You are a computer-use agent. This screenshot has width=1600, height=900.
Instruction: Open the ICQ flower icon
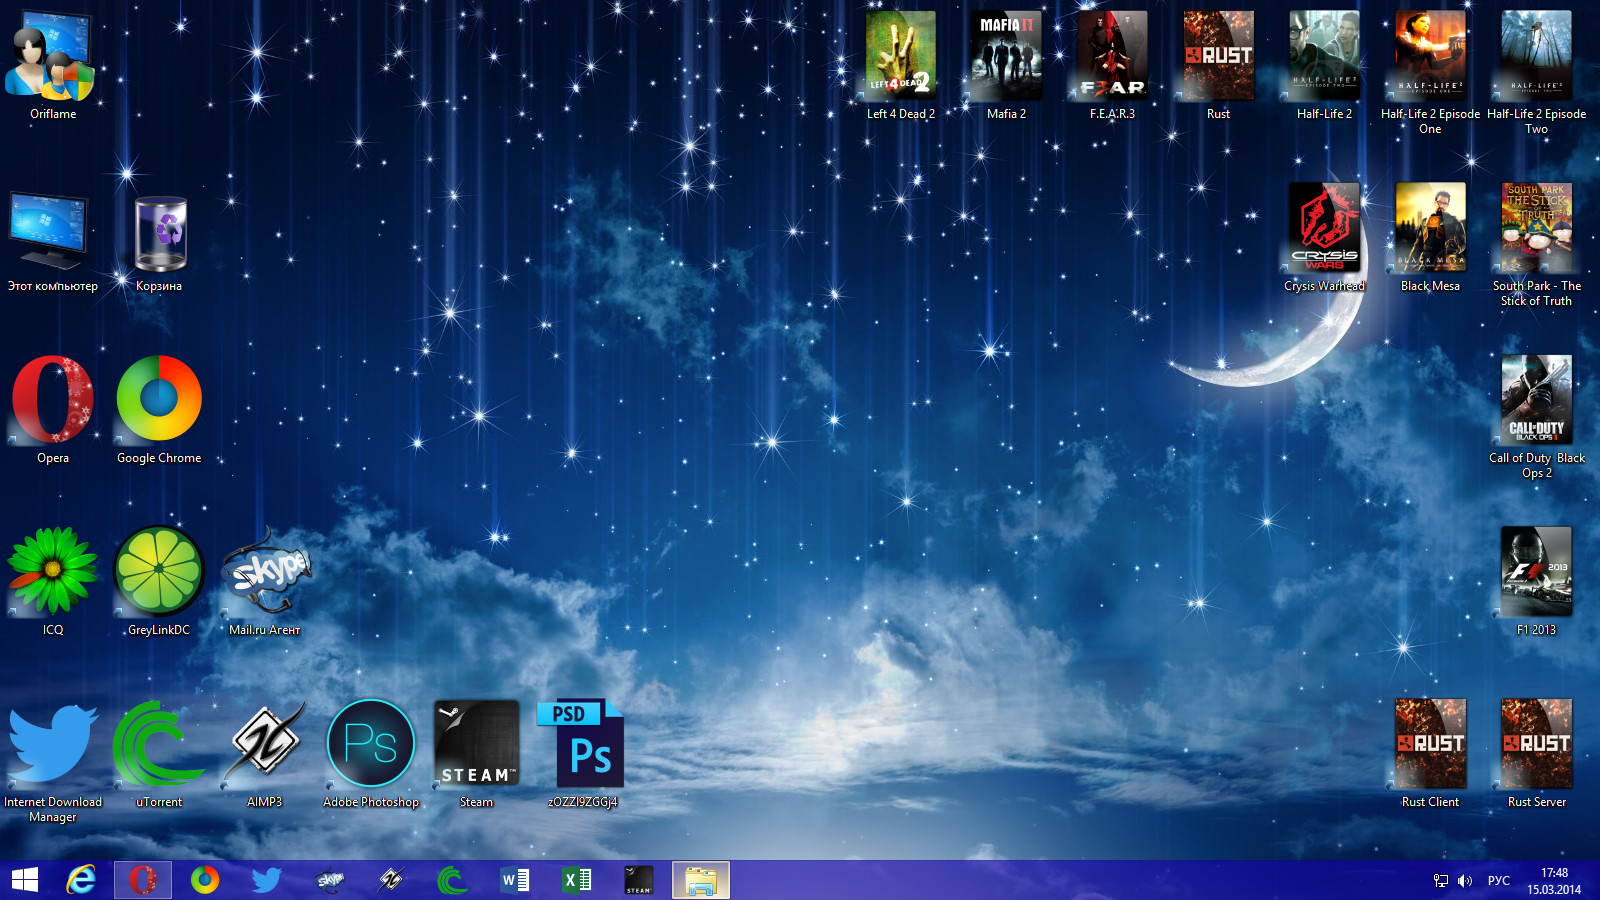(53, 583)
